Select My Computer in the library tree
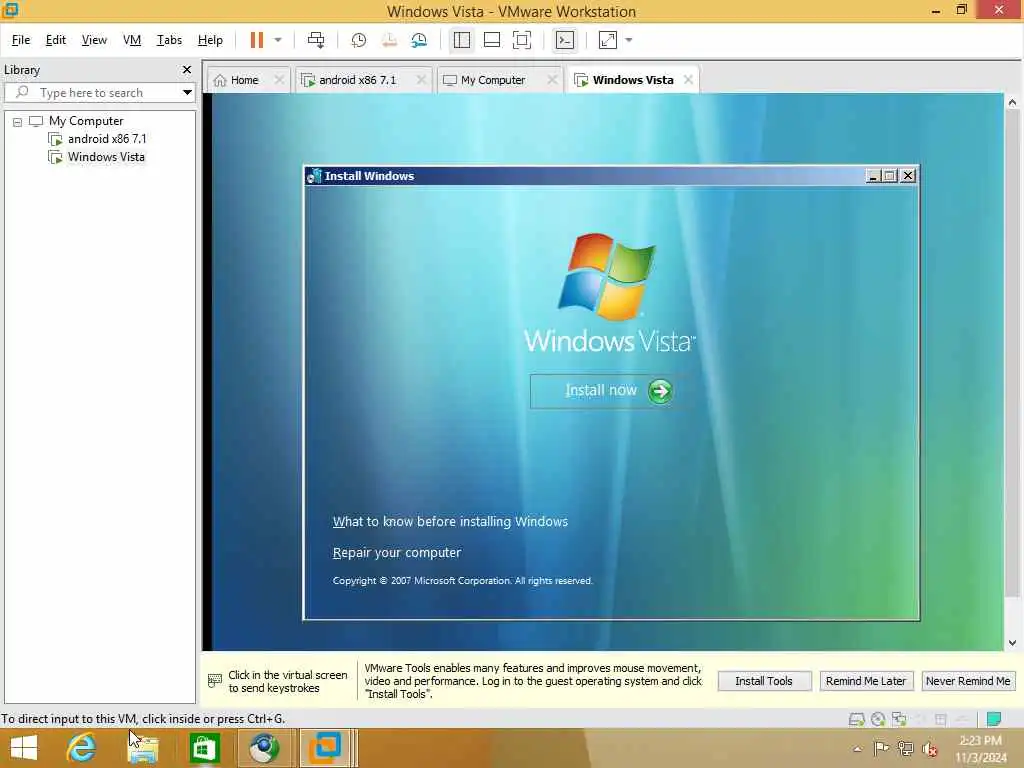The width and height of the screenshot is (1024, 768). tap(86, 121)
